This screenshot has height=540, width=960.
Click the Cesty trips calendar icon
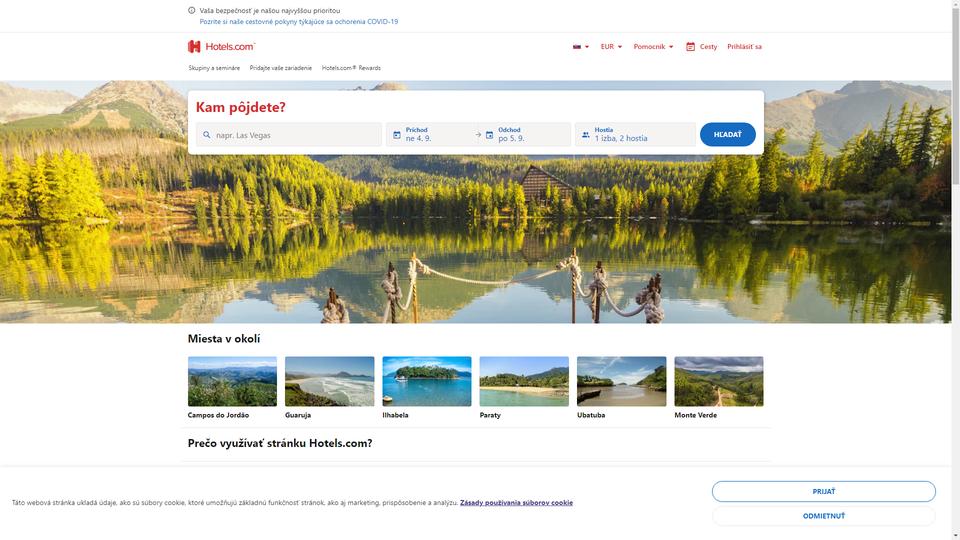pyautogui.click(x=690, y=47)
